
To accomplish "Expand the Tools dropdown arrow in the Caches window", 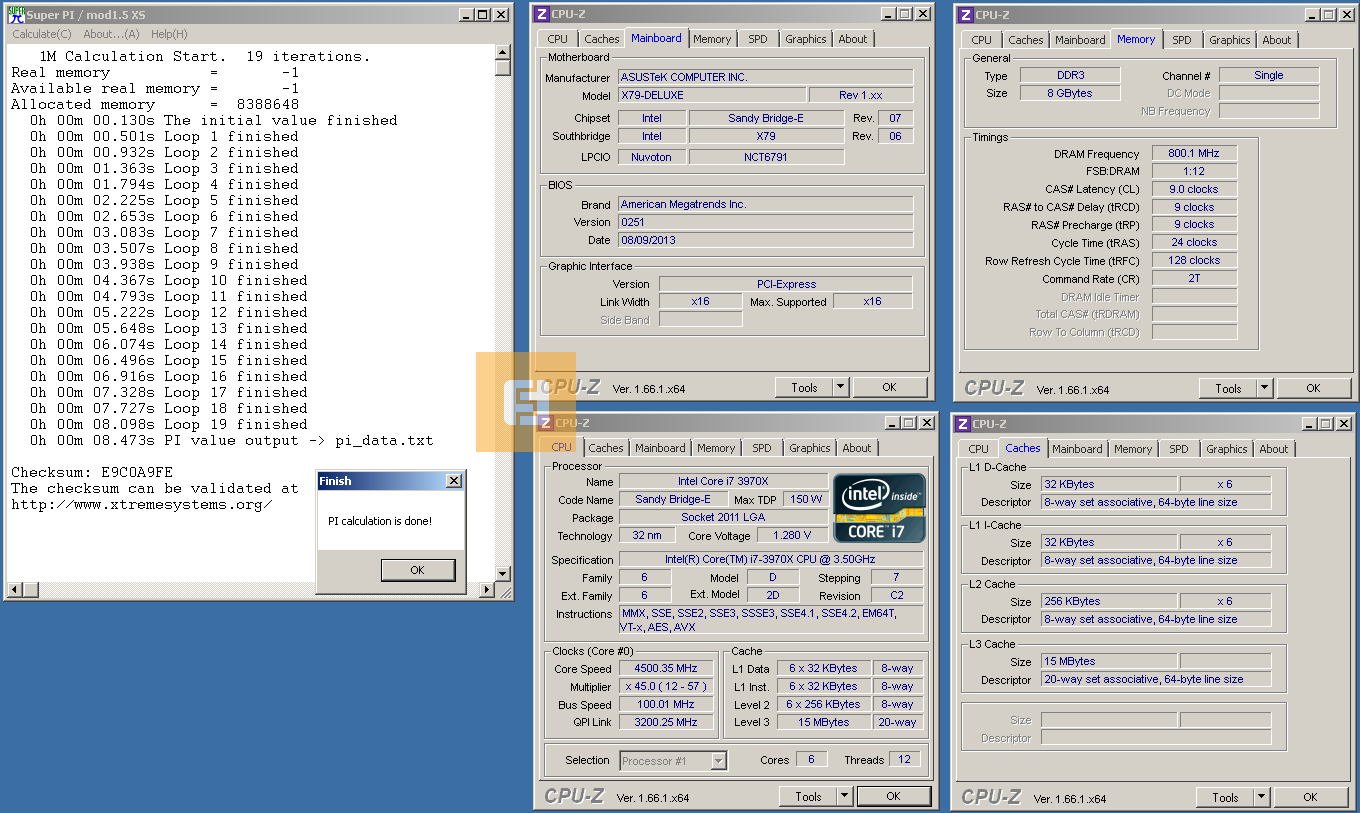I will tap(1261, 797).
